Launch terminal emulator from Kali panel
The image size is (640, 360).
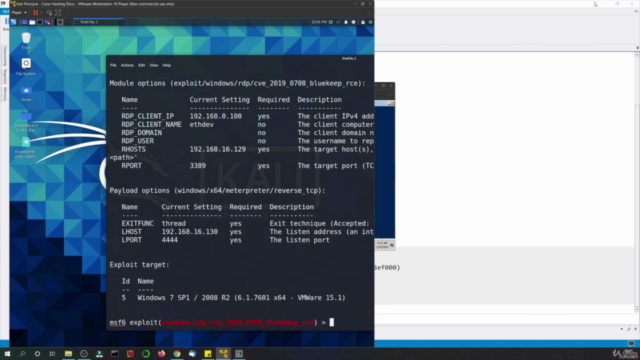tap(40, 22)
